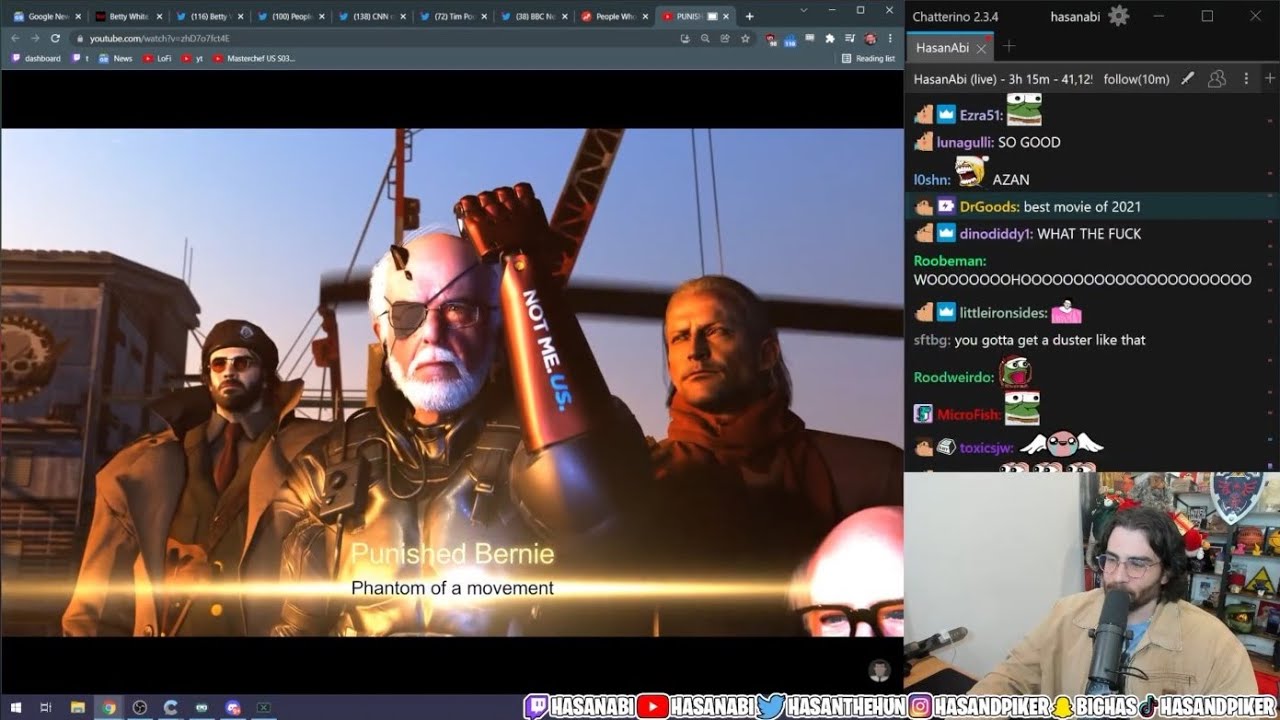Open Chrome zoom magnifier icon

pyautogui.click(x=705, y=38)
